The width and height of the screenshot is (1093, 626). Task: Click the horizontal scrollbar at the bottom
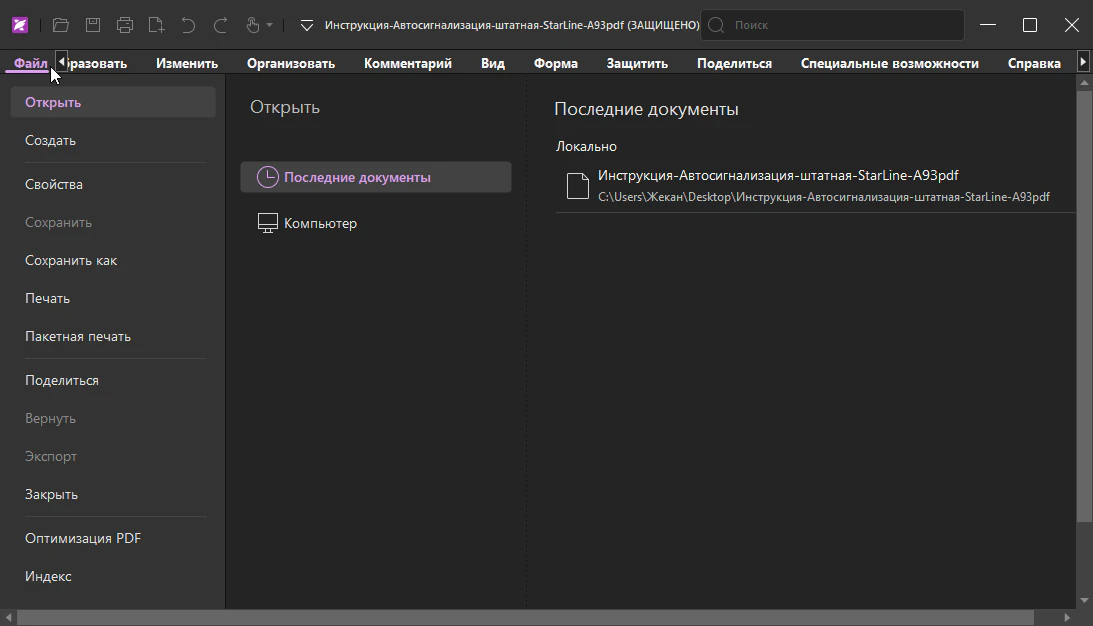click(540, 618)
